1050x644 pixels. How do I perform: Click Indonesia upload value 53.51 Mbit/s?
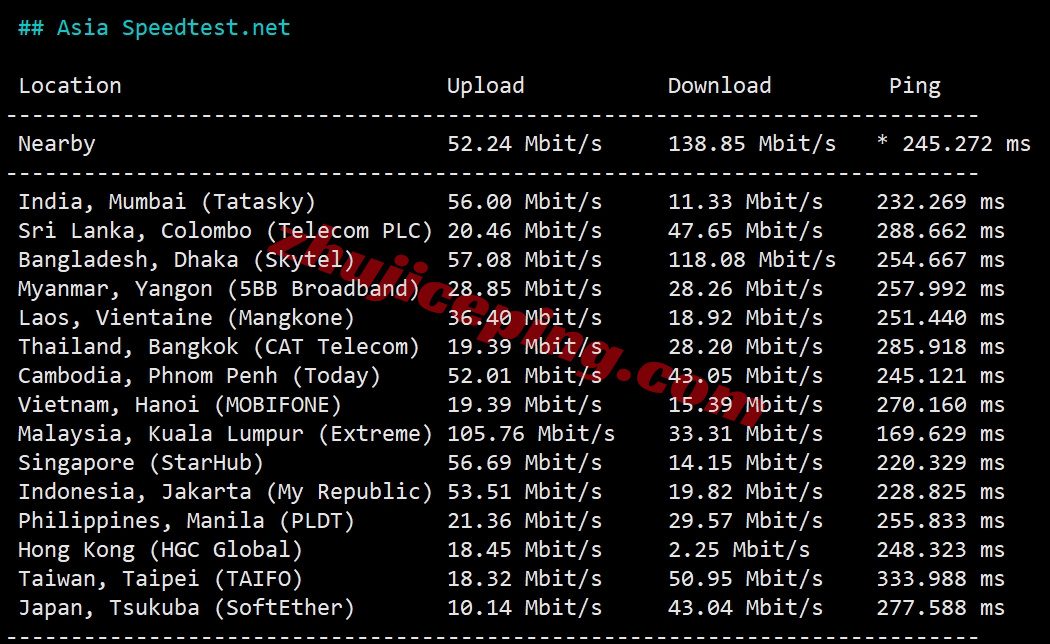pos(524,492)
